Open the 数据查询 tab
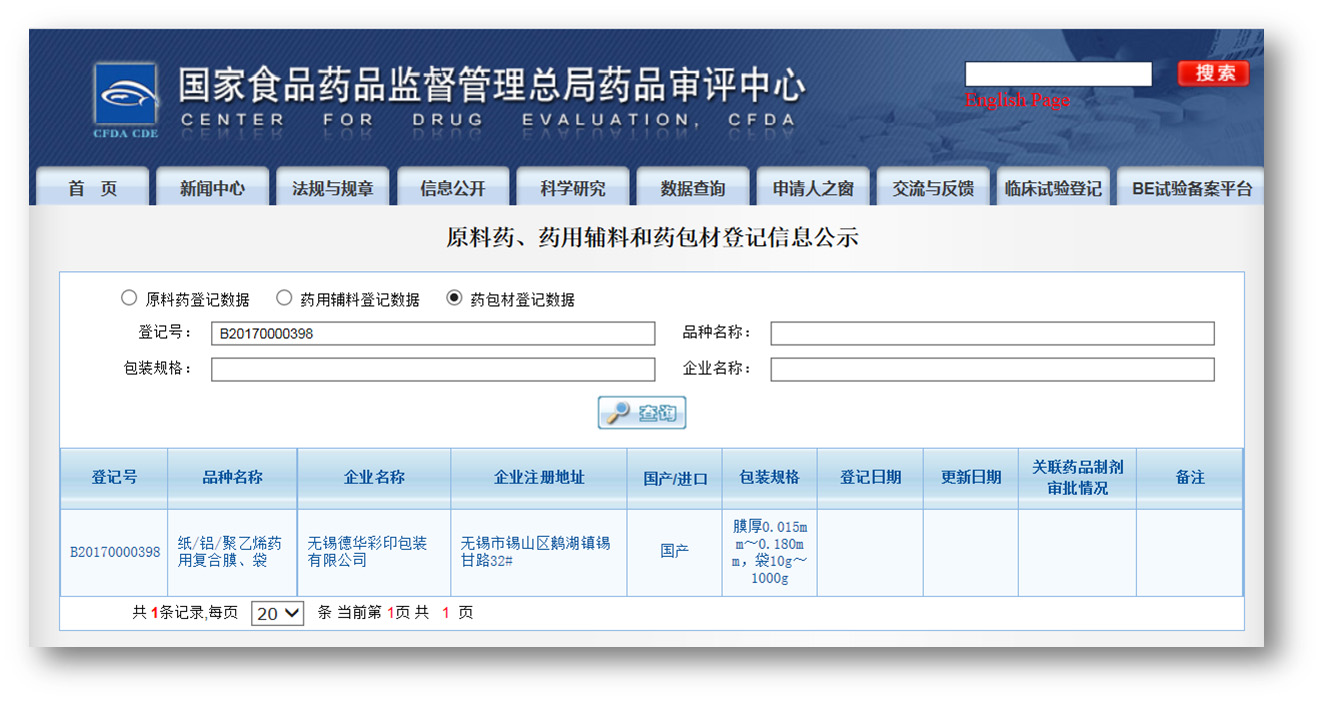1323x701 pixels. 692,188
